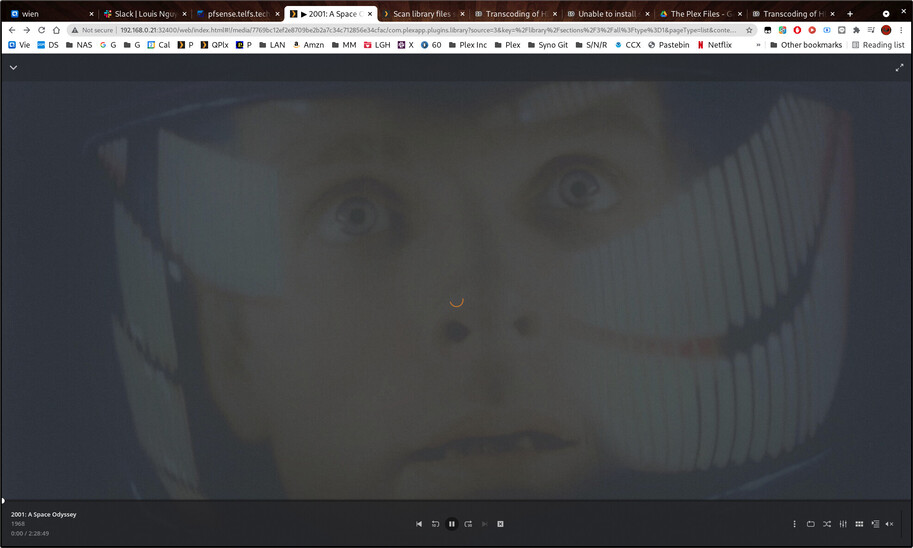Switch to the Slack Louis Nguy tab
Image resolution: width=913 pixels, height=548 pixels.
(145, 13)
